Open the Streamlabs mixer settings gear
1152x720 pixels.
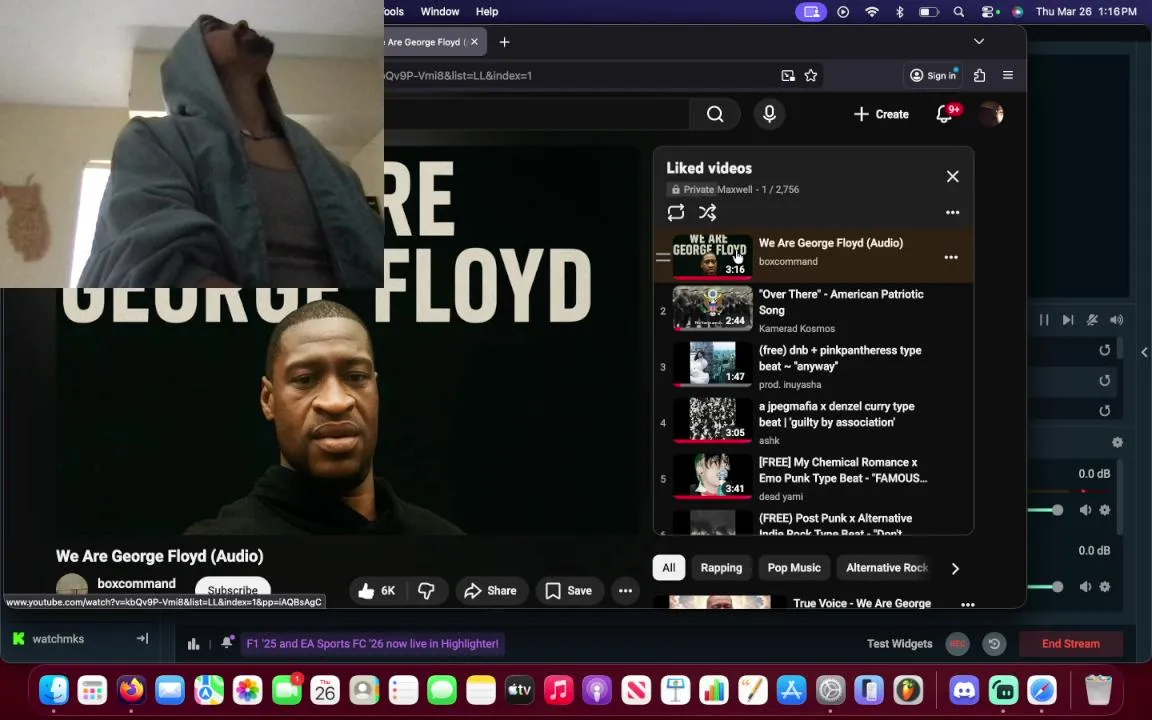(x=1117, y=442)
